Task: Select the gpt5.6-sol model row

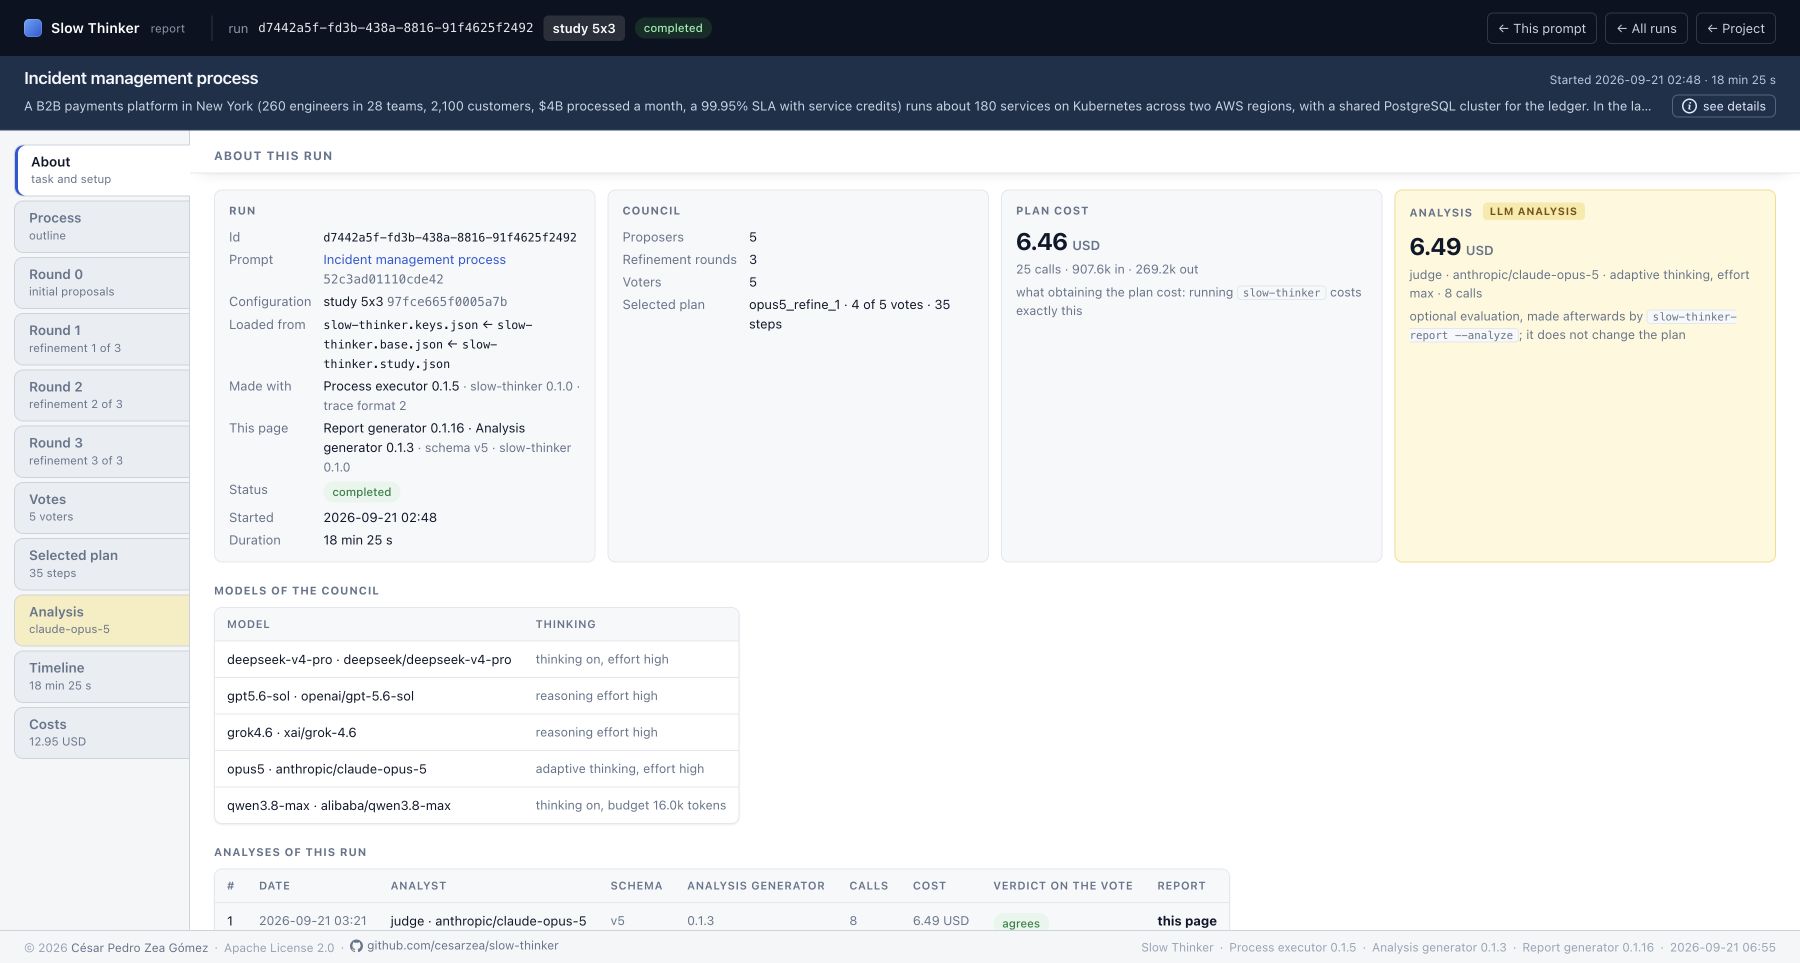Action: pos(476,696)
